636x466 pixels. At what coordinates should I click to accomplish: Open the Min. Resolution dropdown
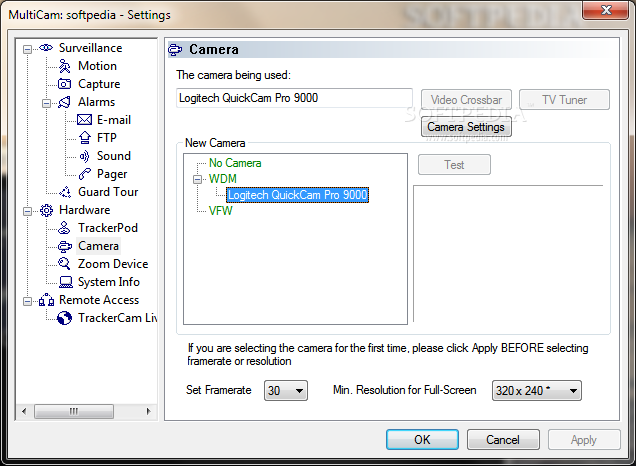click(537, 391)
